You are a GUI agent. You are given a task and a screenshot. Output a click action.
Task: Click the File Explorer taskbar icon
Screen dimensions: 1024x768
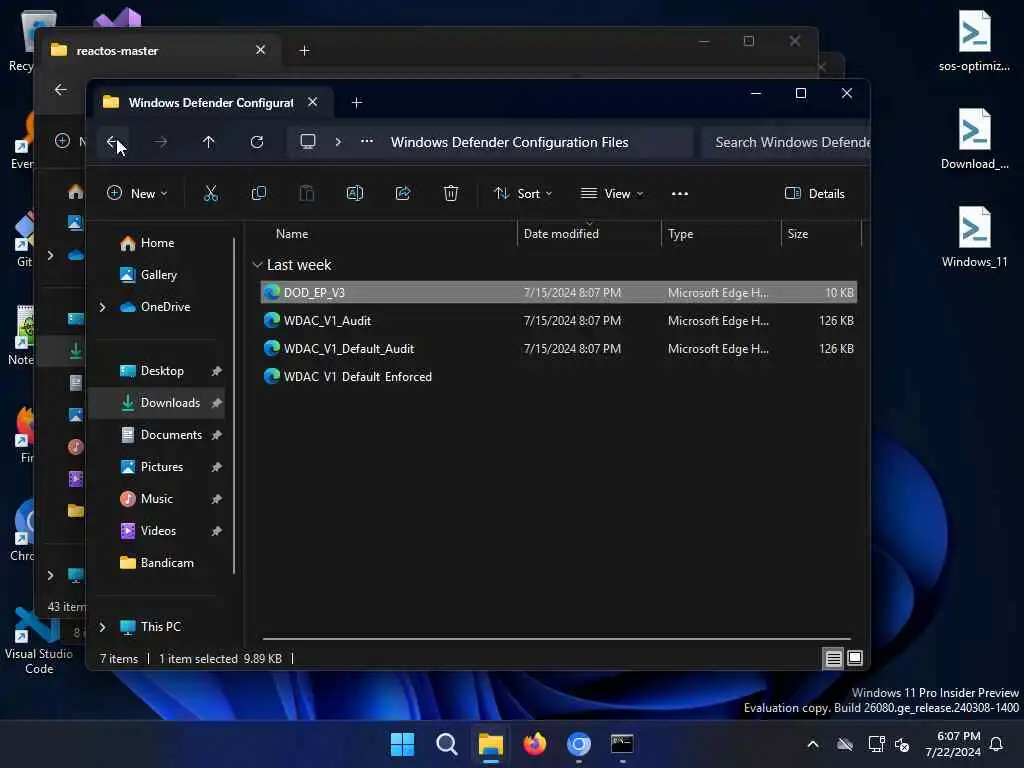point(490,744)
